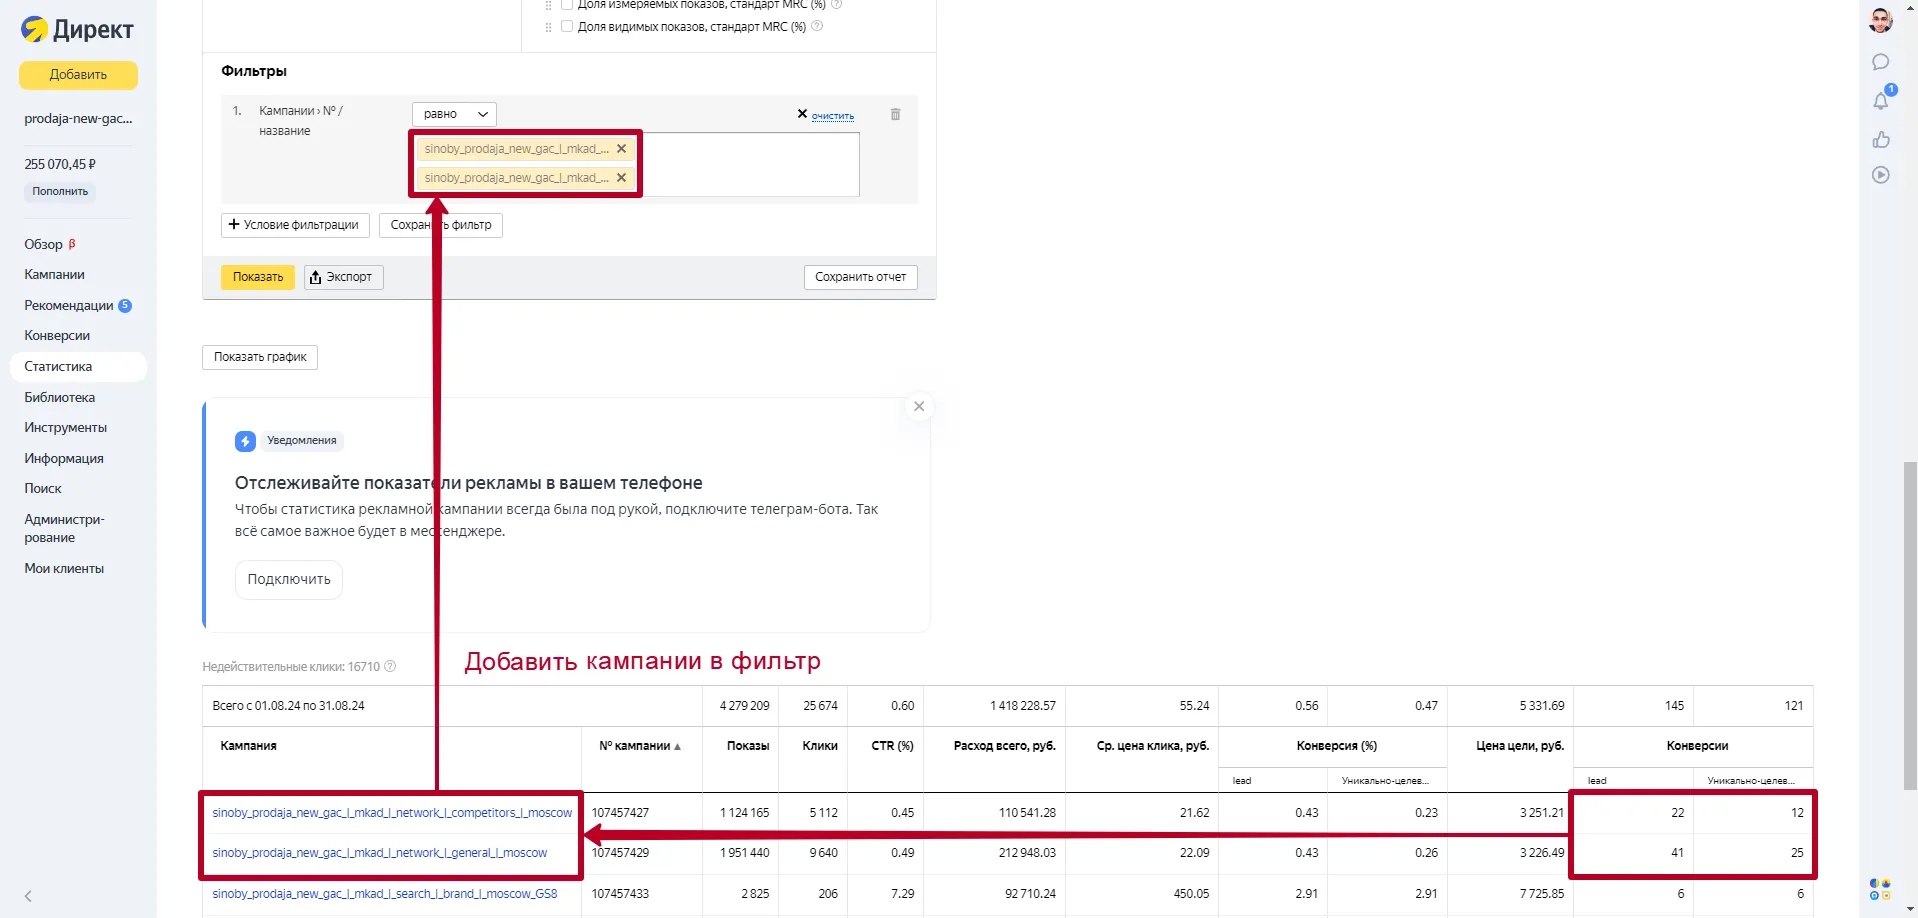Viewport: 1918px width, 918px height.
Task: Remove the first campaign tag from filter
Action: pyautogui.click(x=621, y=149)
